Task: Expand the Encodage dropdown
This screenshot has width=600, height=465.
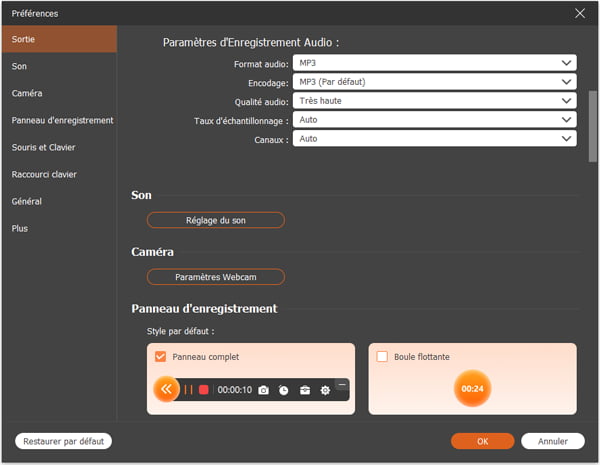Action: click(x=434, y=82)
